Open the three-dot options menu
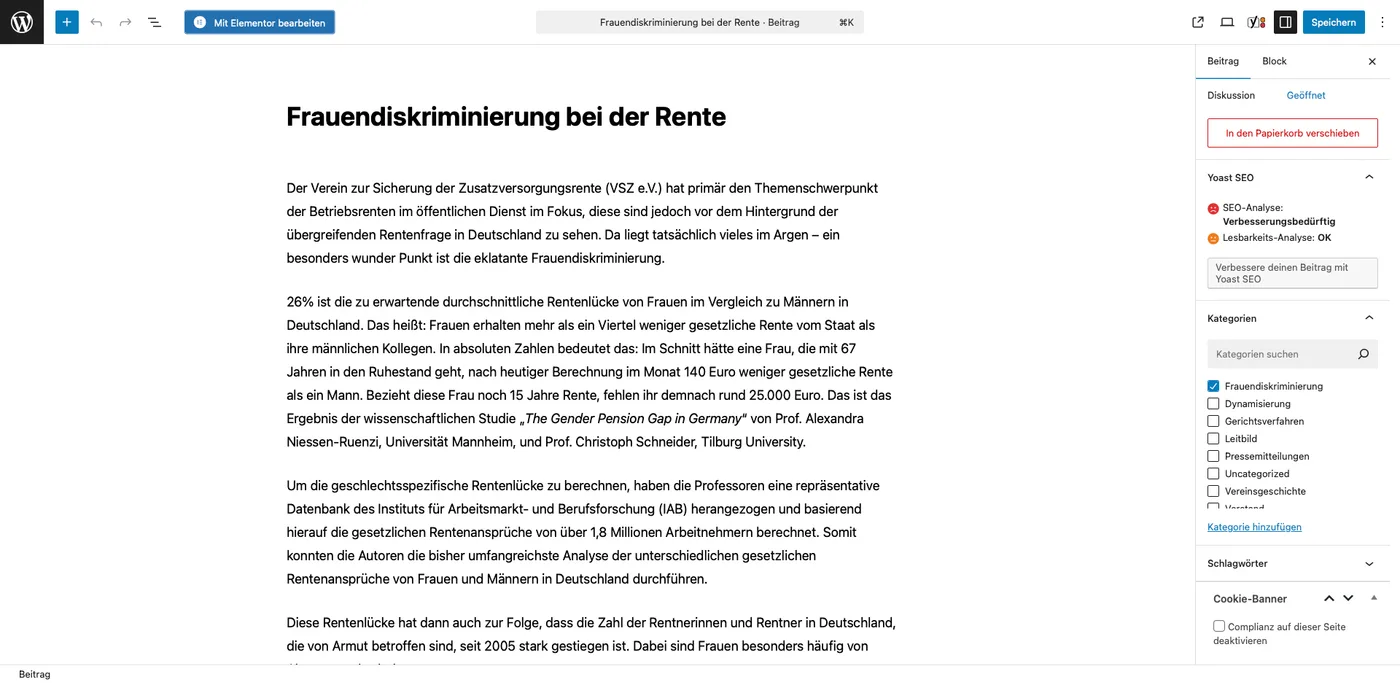Image resolution: width=1400 pixels, height=683 pixels. [1382, 22]
